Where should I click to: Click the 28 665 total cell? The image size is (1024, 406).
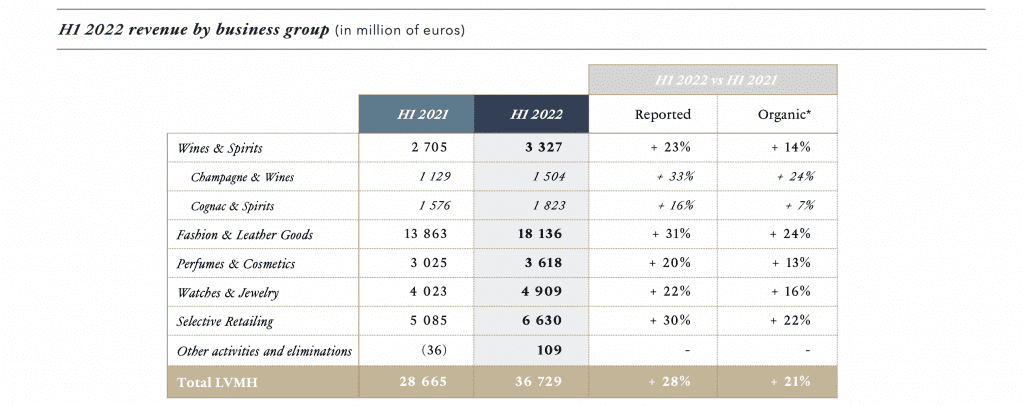416,381
